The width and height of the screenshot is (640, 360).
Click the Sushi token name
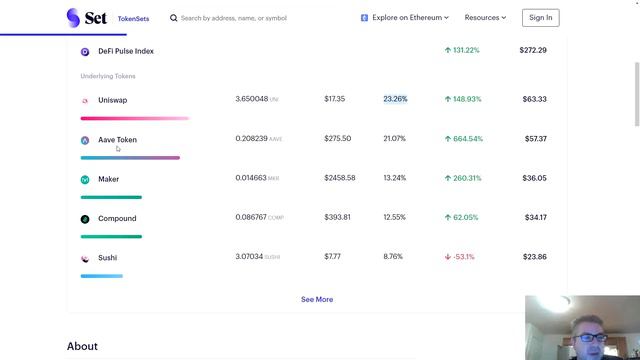[108, 258]
